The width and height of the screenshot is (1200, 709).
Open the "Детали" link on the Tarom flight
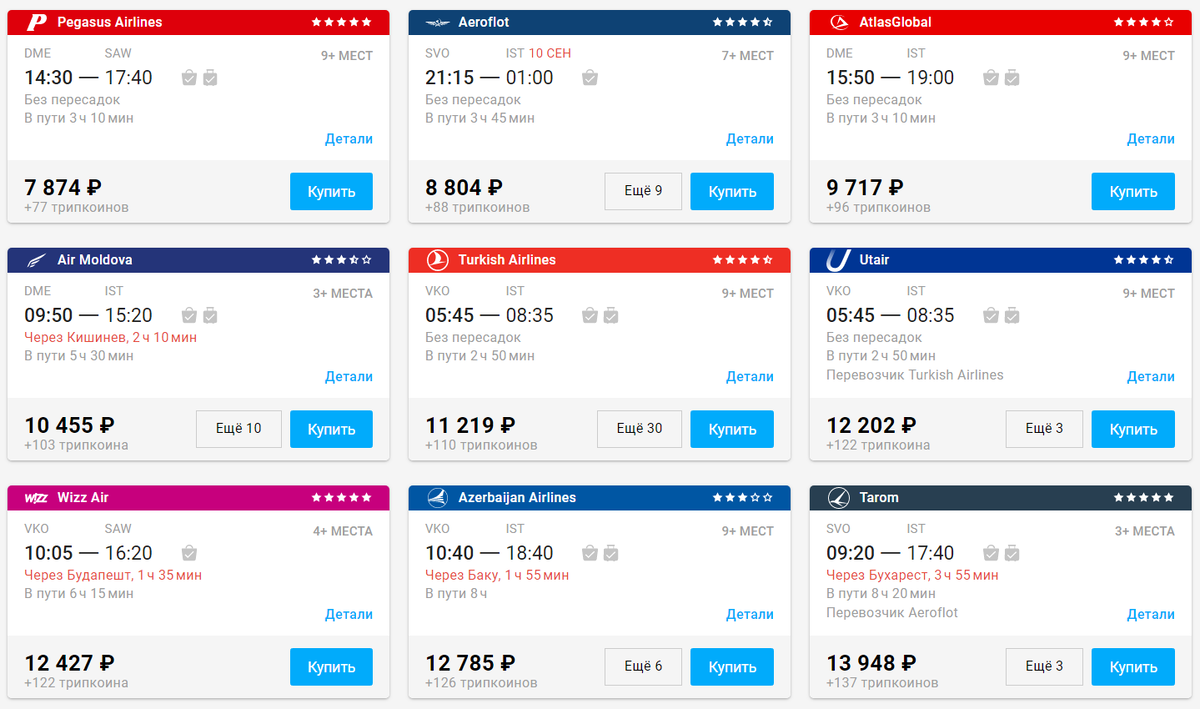click(1150, 615)
